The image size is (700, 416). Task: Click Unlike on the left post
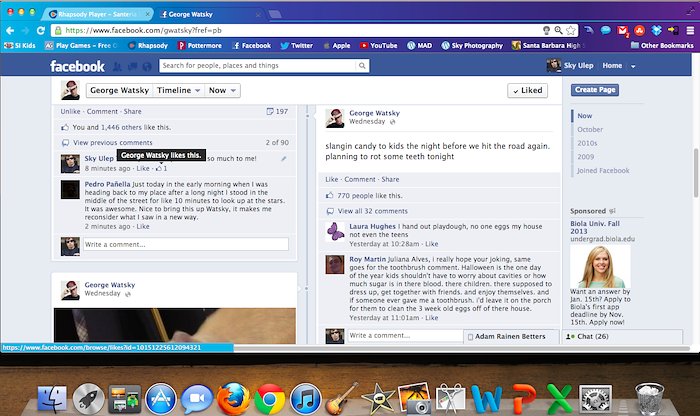coord(71,112)
